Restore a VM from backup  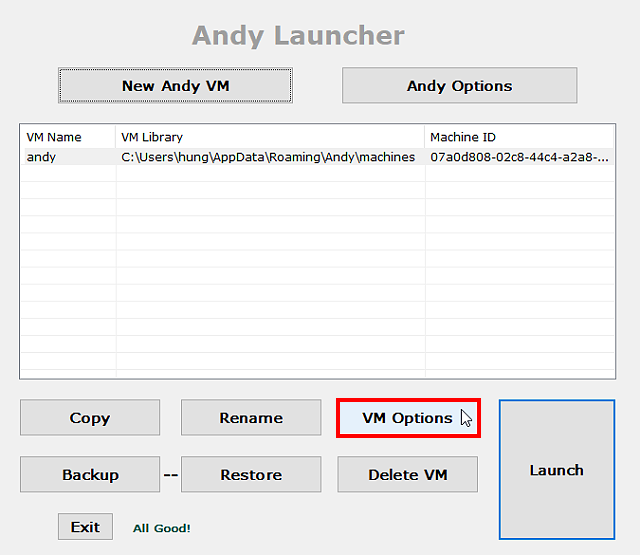(x=251, y=474)
